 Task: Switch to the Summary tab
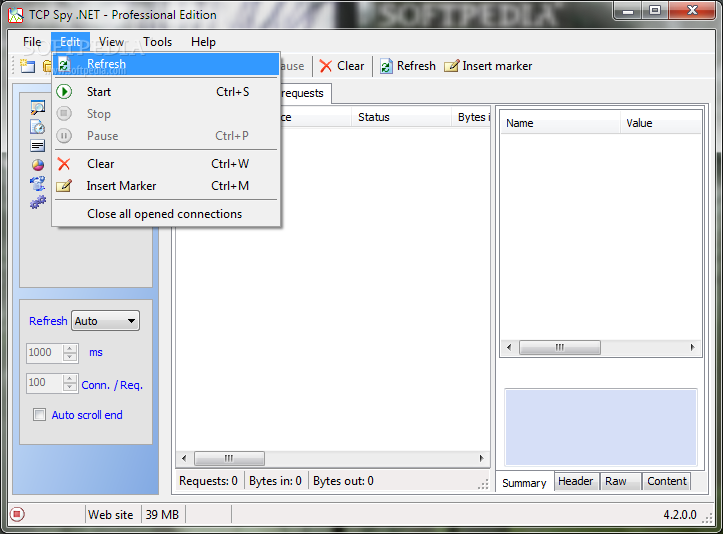(x=524, y=483)
